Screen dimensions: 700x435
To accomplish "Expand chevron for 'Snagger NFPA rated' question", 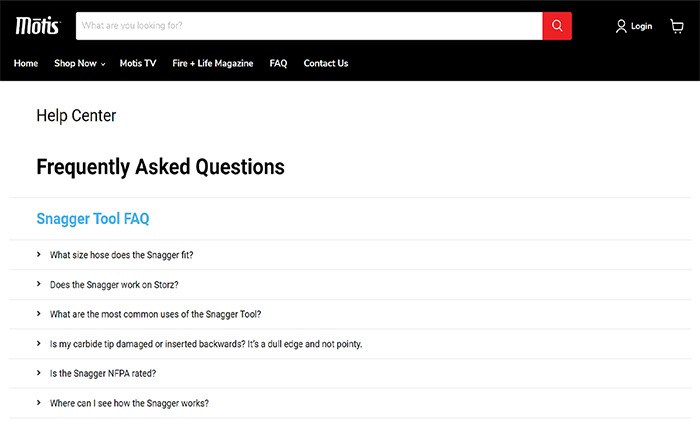I will [39, 373].
